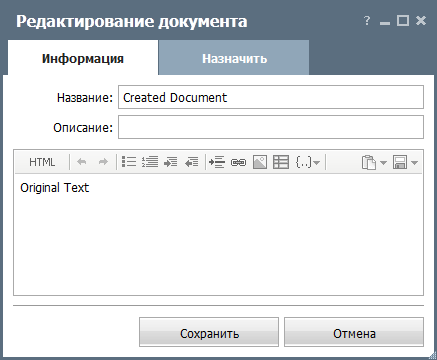Focus the Название input field
This screenshot has width=437, height=360.
tap(271, 97)
